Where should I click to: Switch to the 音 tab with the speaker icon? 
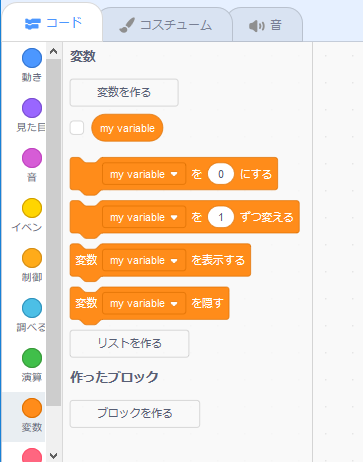[266, 25]
